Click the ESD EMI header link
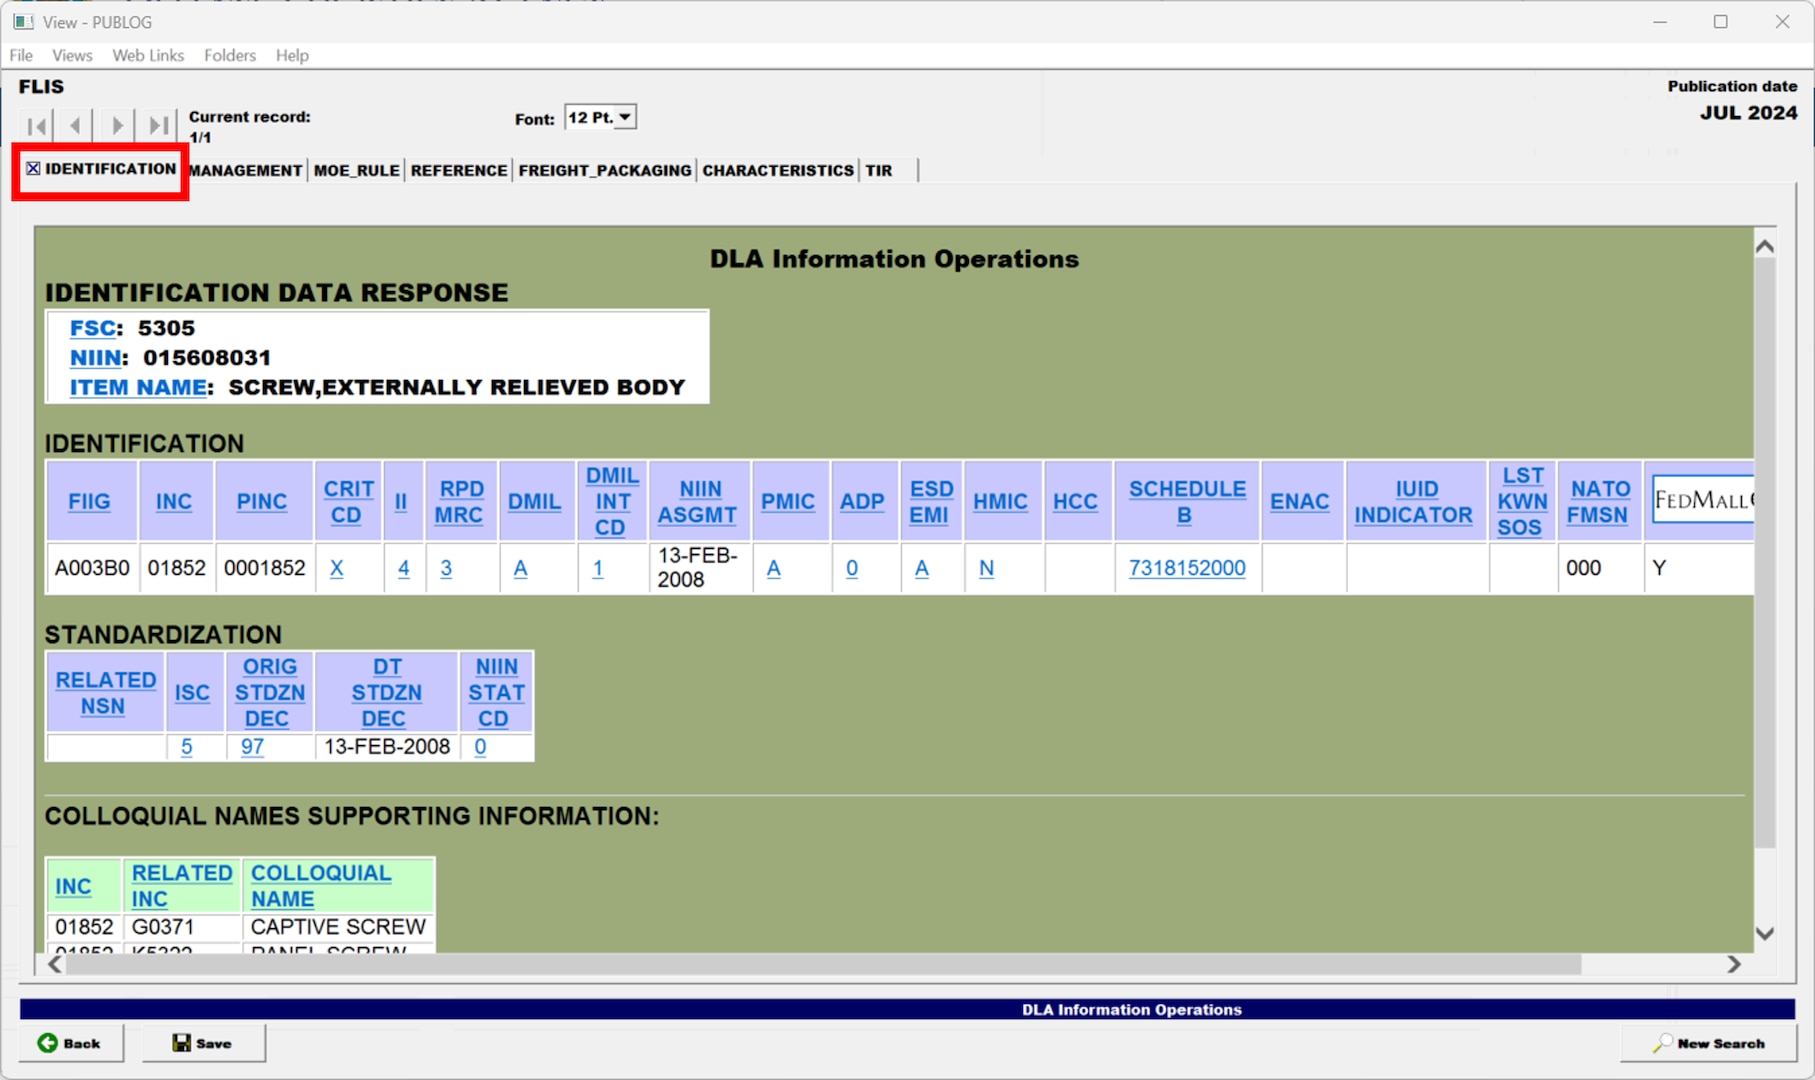The width and height of the screenshot is (1815, 1080). (x=931, y=502)
